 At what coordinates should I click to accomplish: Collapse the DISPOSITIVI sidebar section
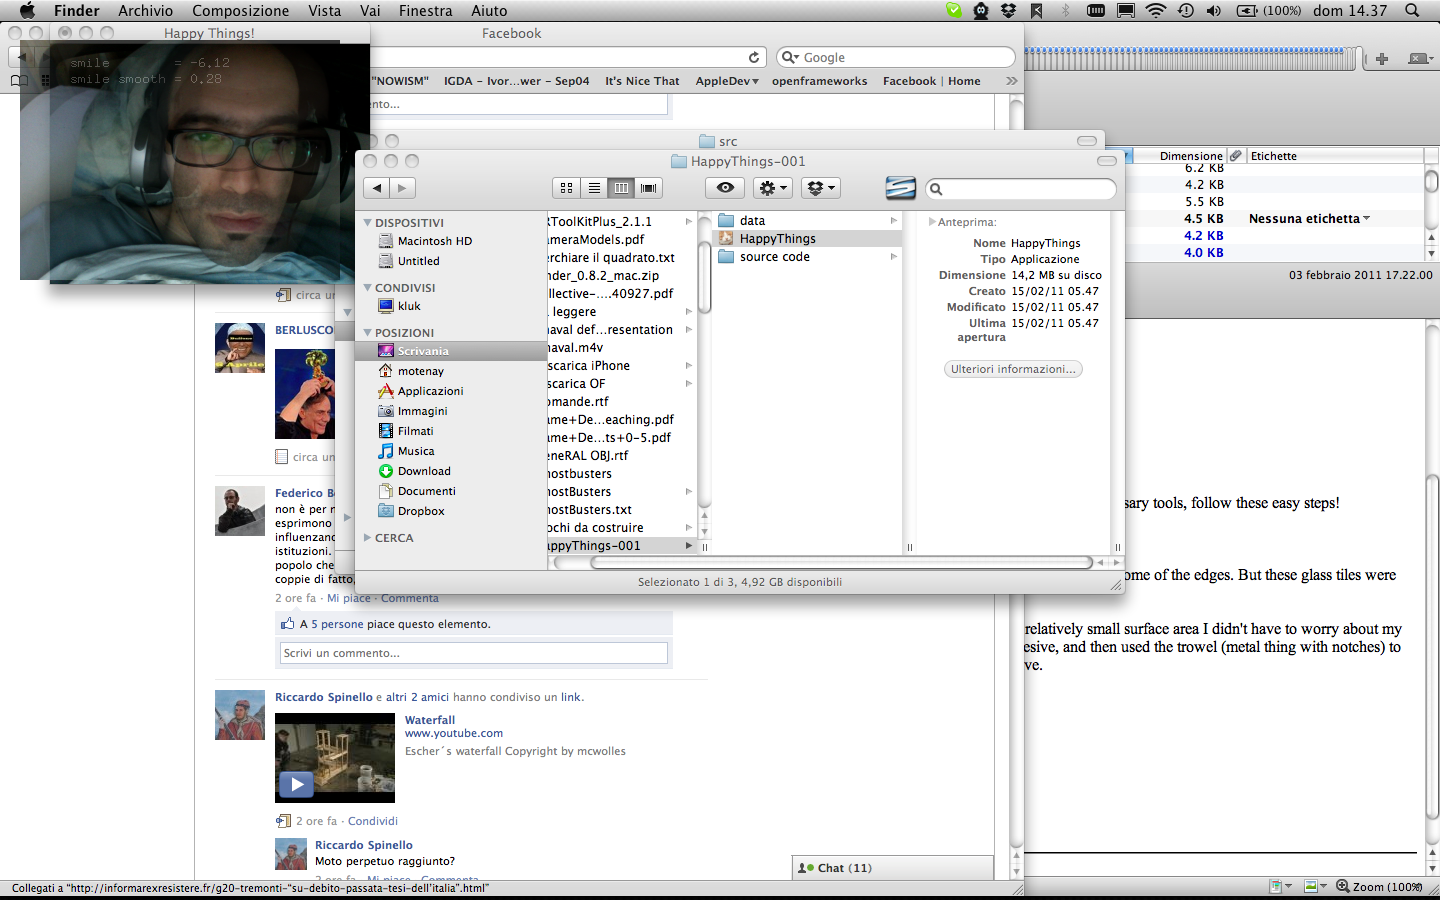coord(368,223)
